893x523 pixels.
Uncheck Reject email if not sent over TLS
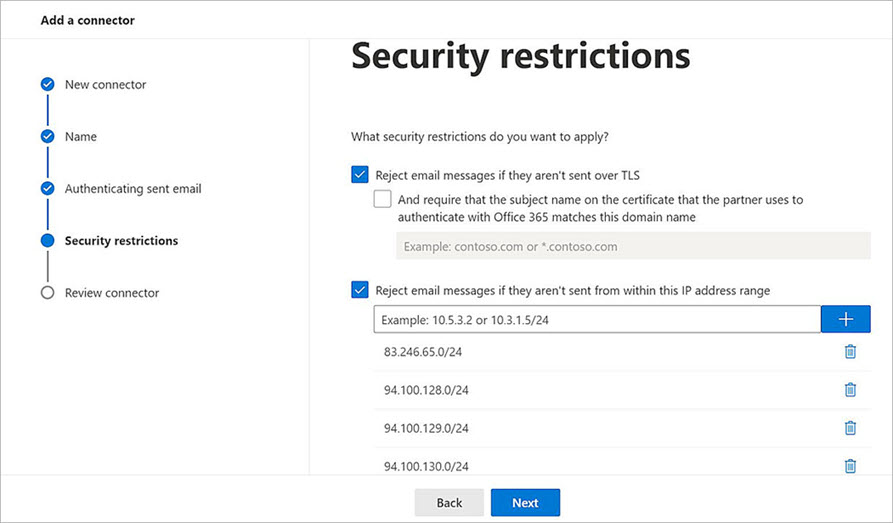(361, 175)
